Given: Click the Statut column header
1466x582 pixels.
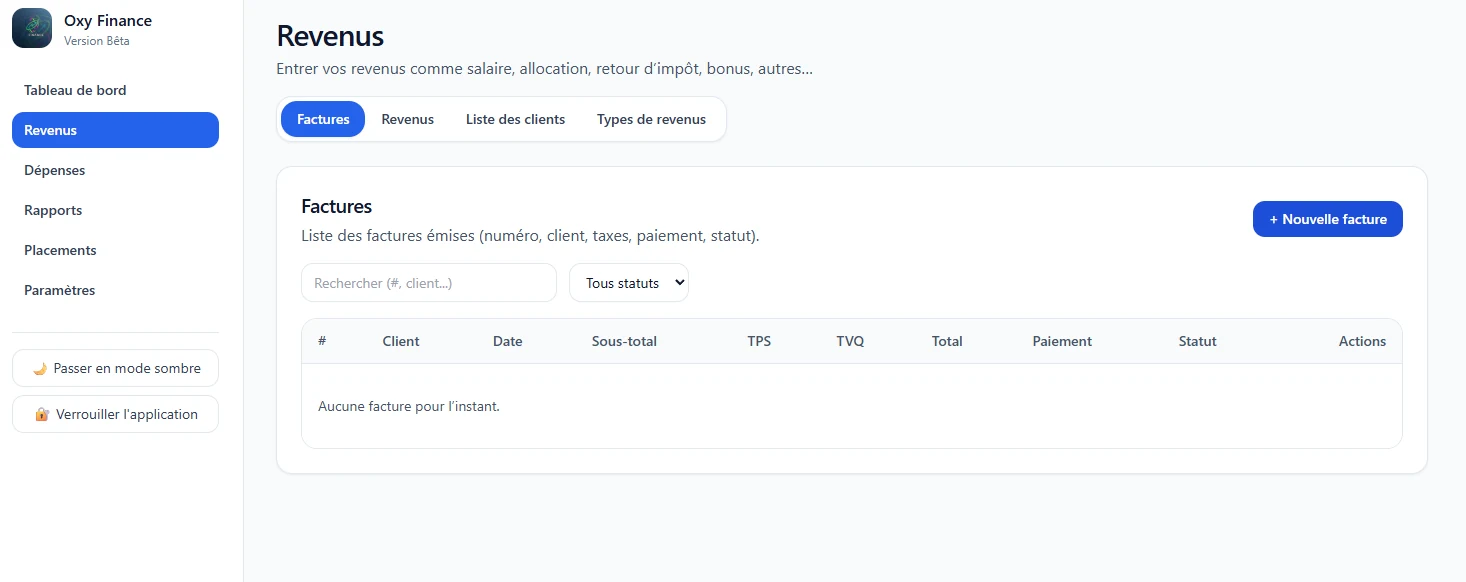Looking at the screenshot, I should [x=1198, y=341].
